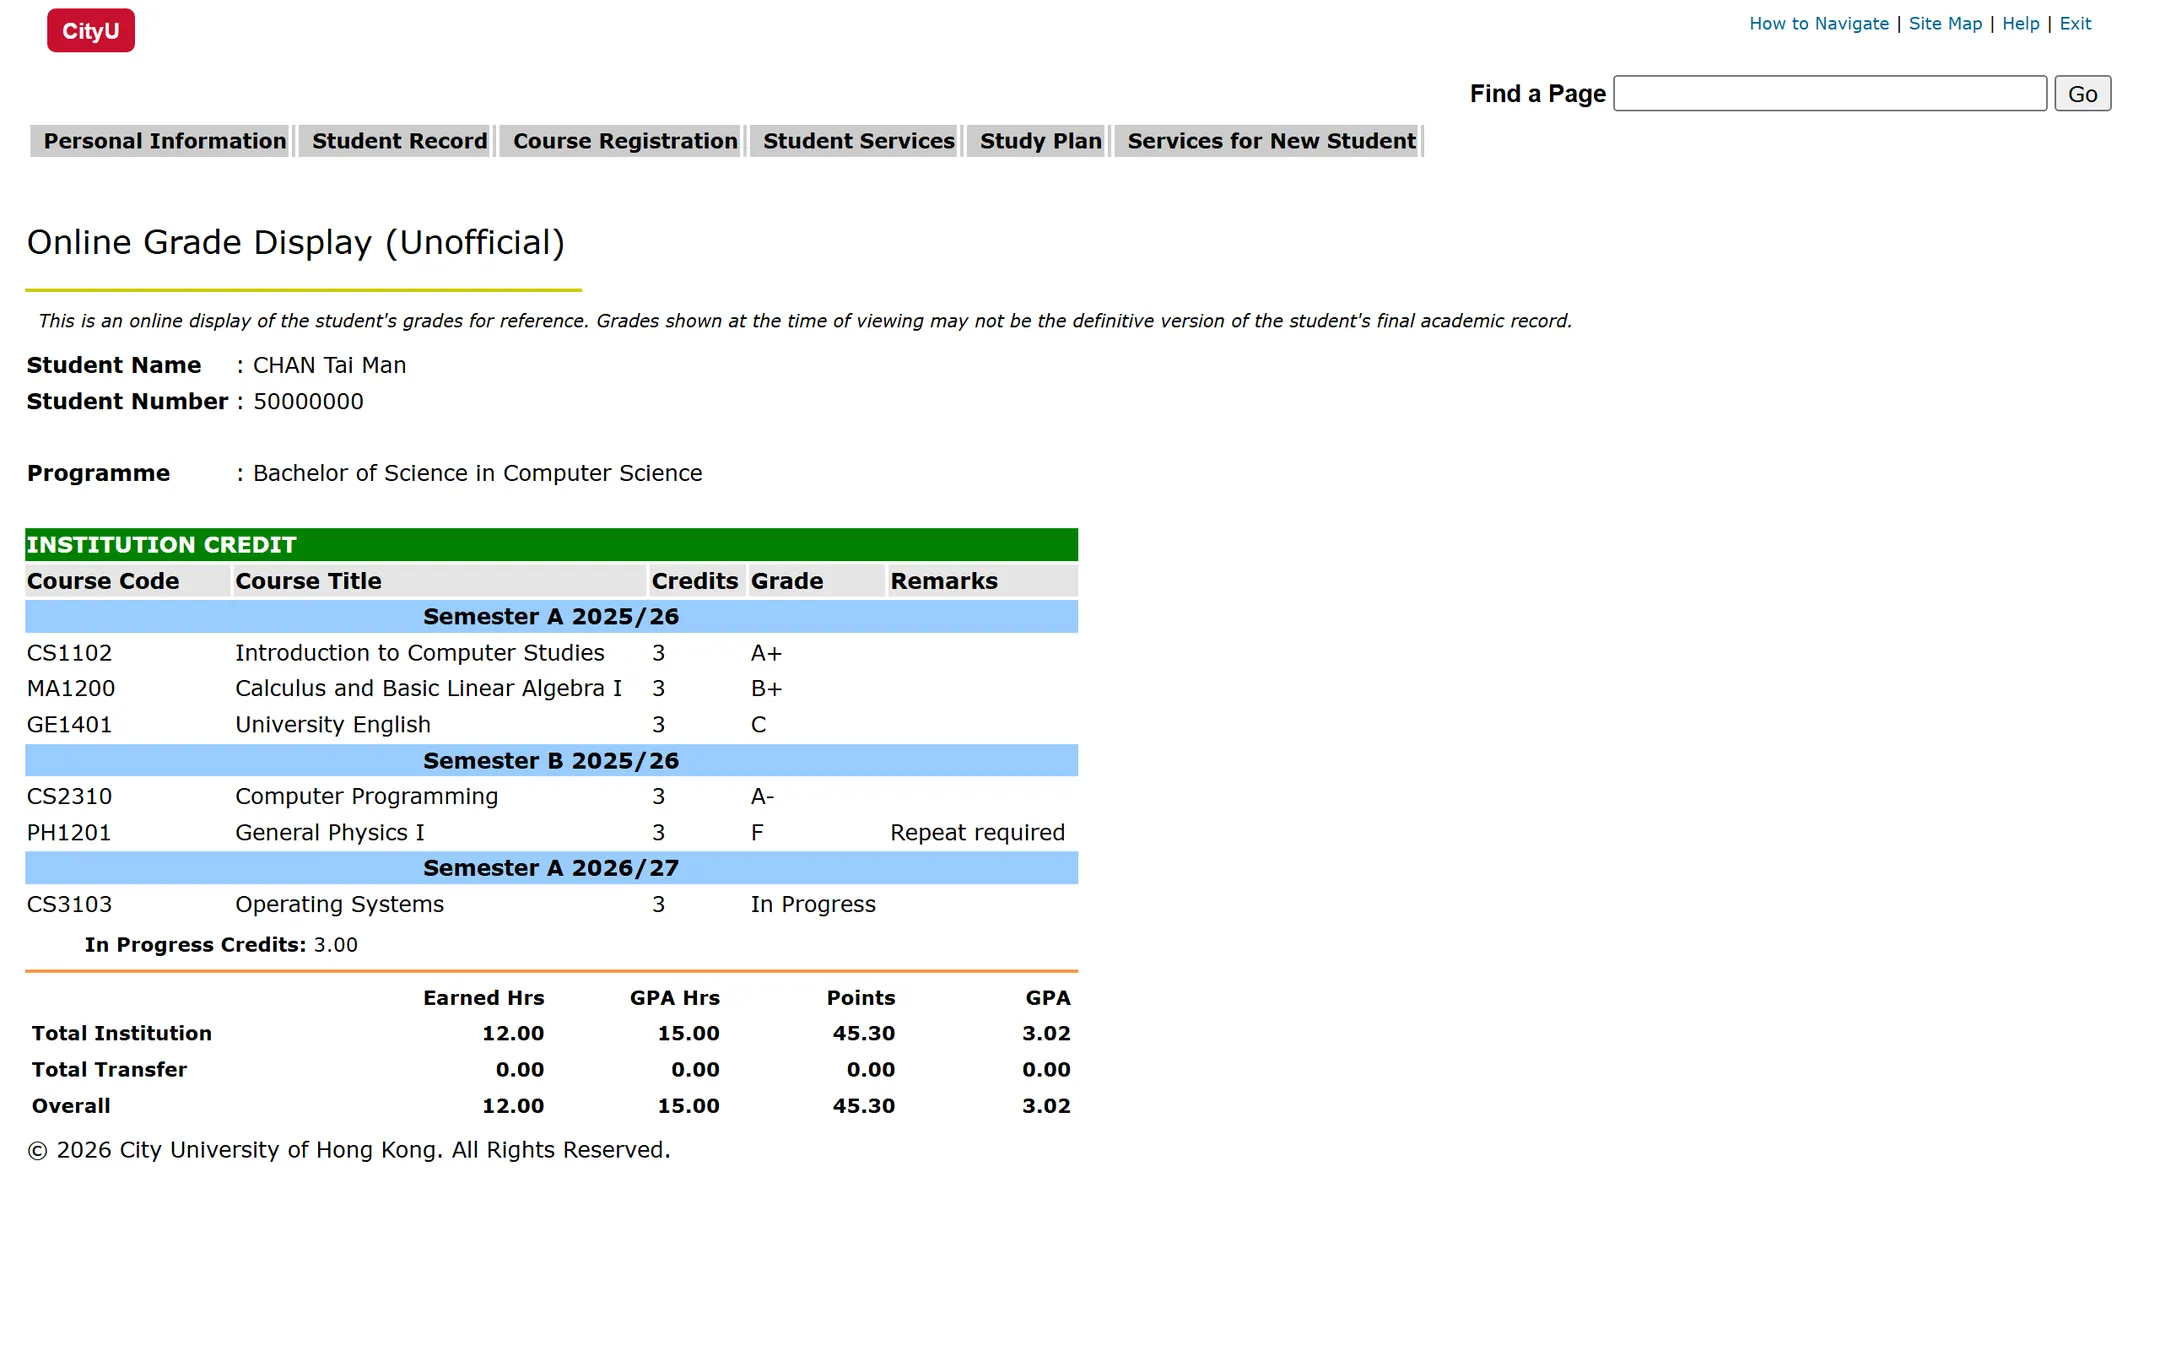This screenshot has width=2160, height=1350.
Task: Click the Total Institution row label
Action: pyautogui.click(x=122, y=1034)
